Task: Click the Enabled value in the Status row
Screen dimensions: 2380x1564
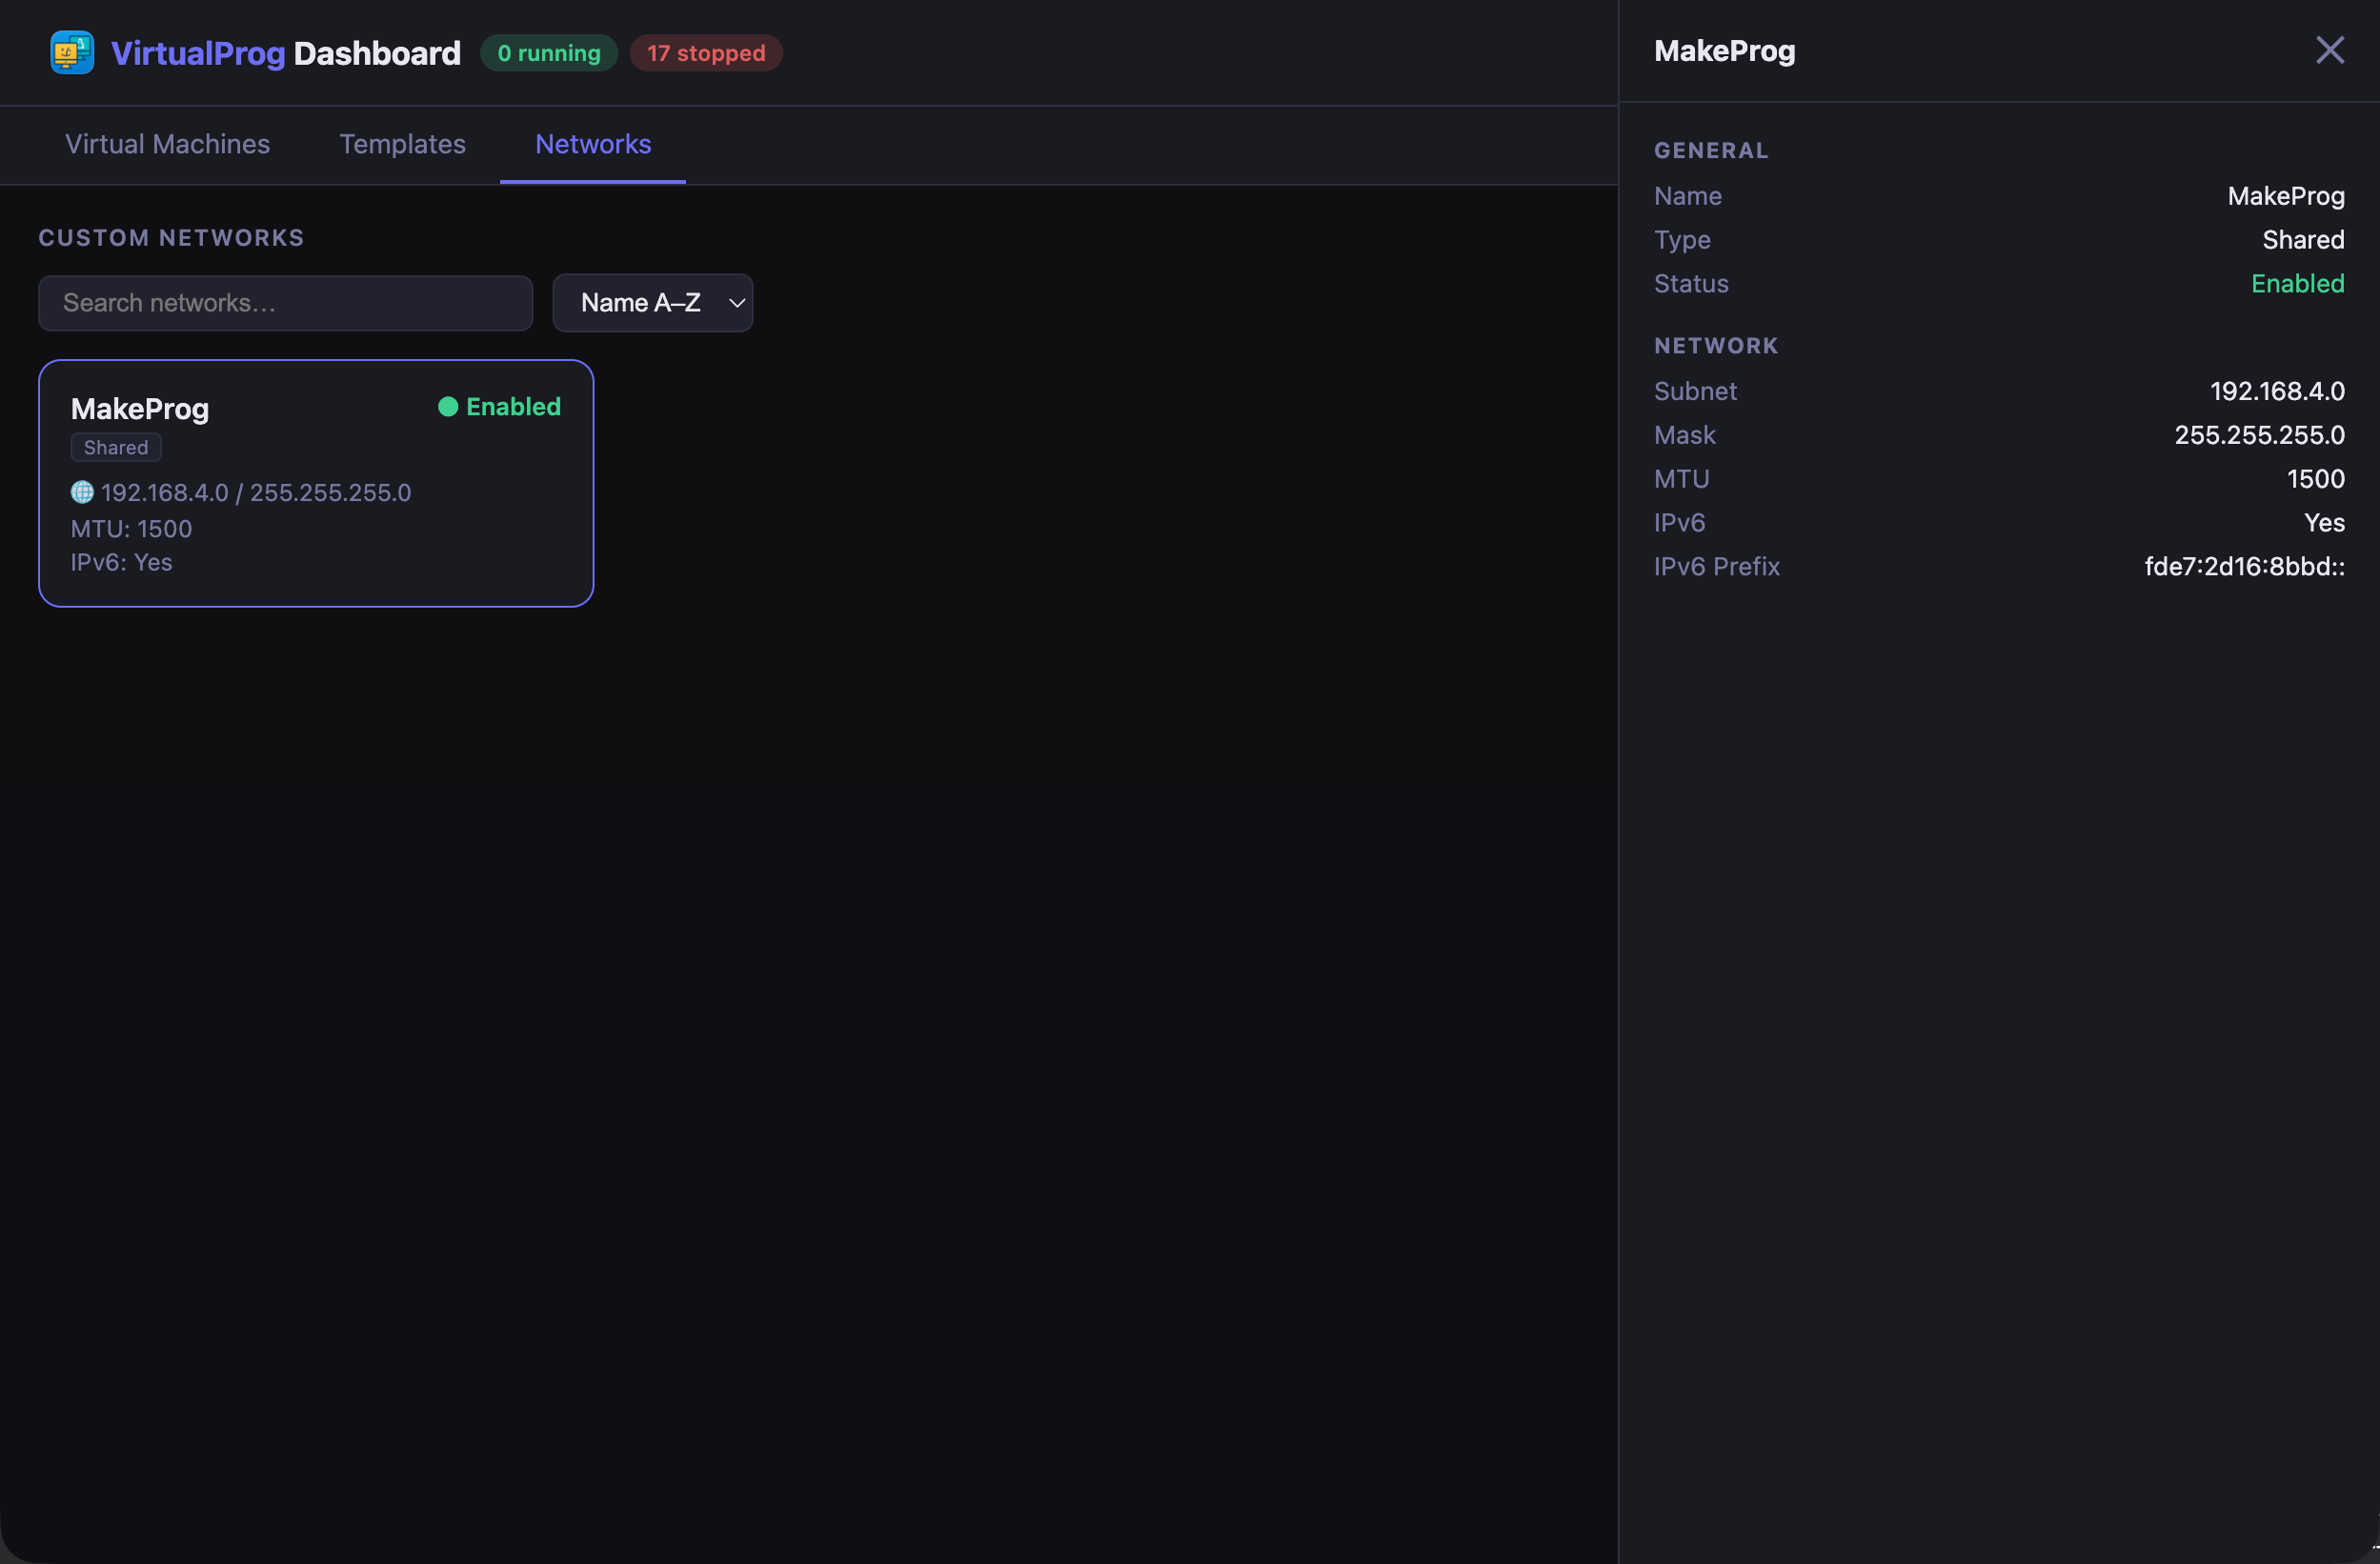Action: tap(2297, 283)
